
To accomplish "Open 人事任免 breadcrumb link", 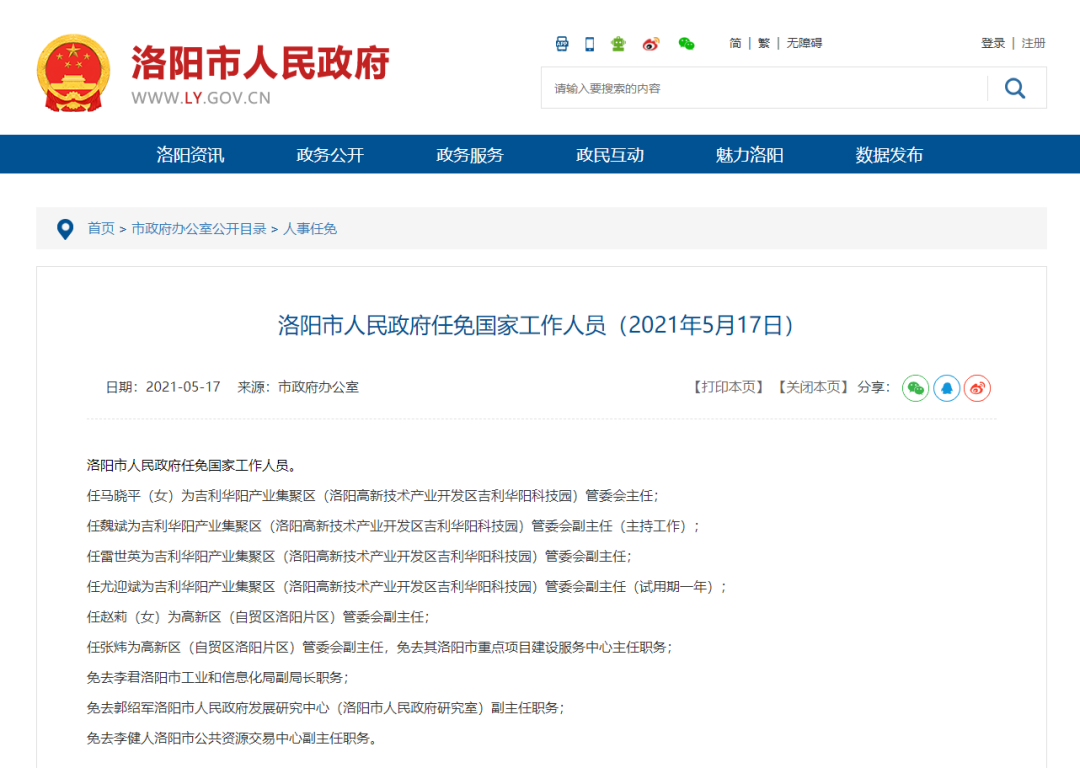I will 310,229.
